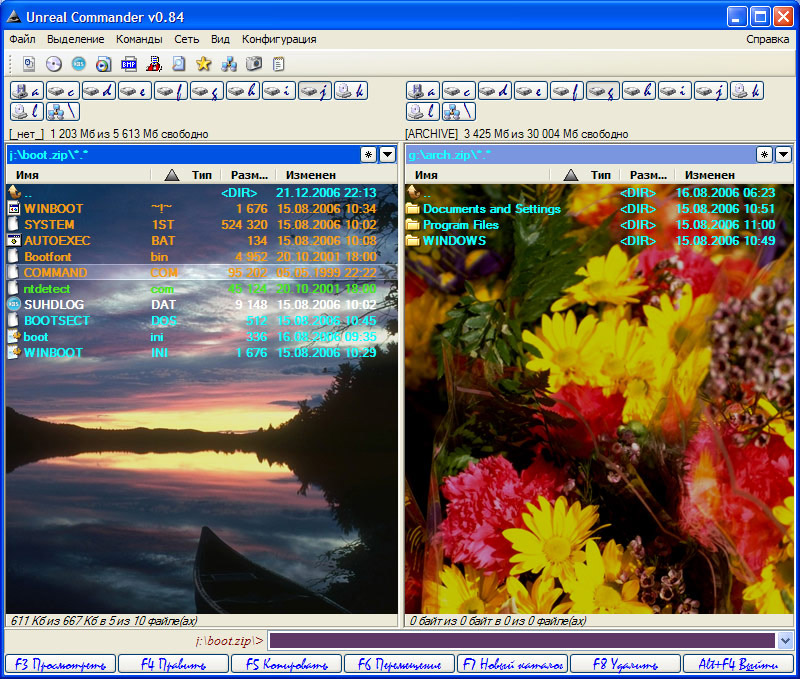Viewport: 800px width, 679px height.
Task: Click the WINDOWS folder icon in right panel
Action: click(x=412, y=240)
